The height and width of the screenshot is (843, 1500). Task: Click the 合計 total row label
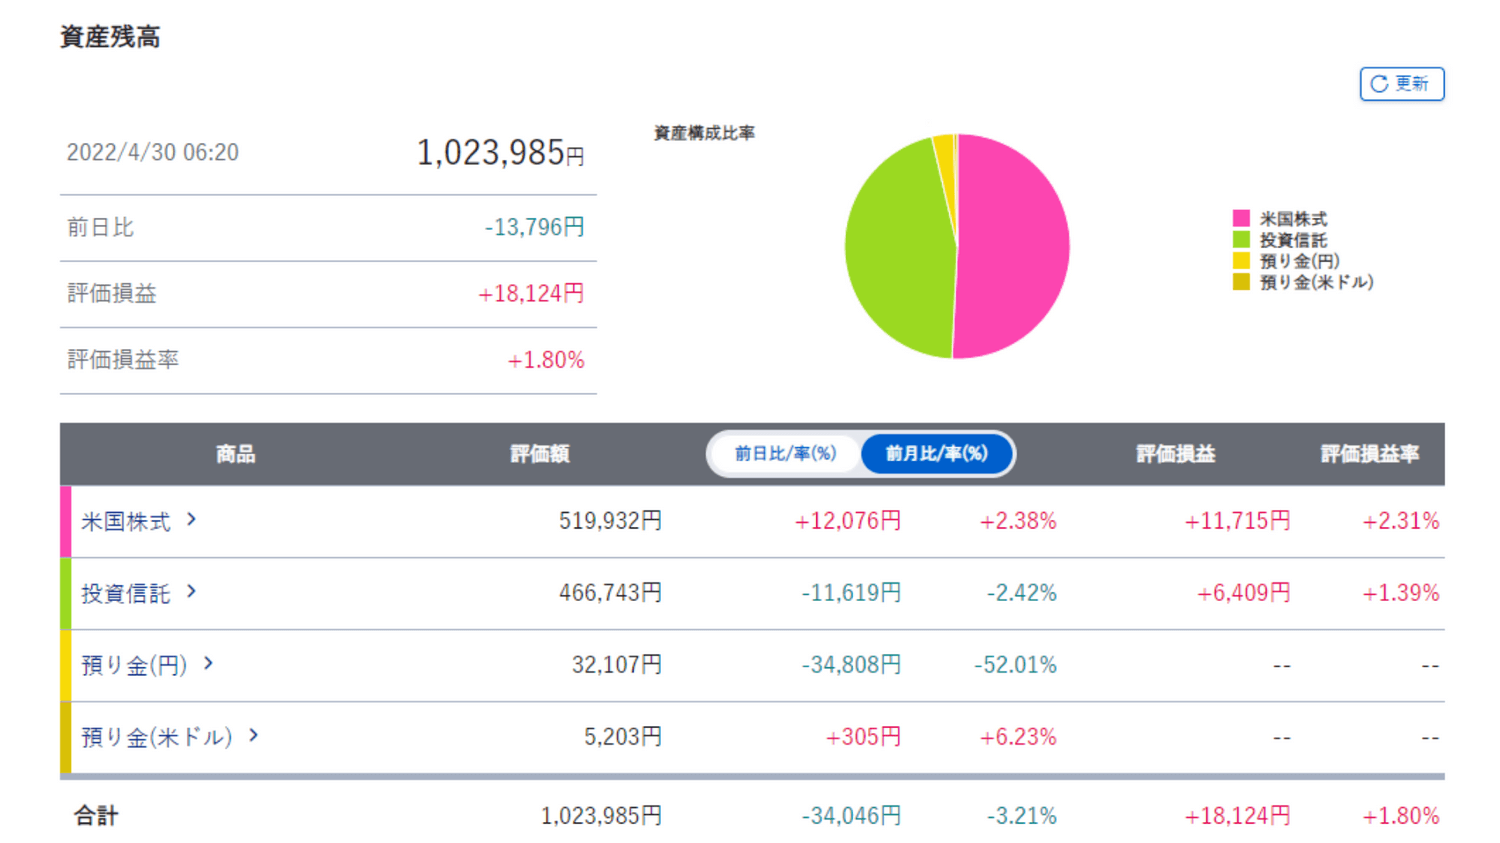[96, 816]
